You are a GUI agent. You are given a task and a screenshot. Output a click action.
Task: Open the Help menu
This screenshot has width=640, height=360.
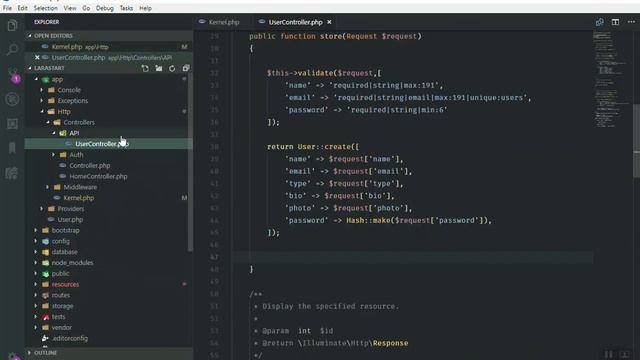[x=145, y=8]
